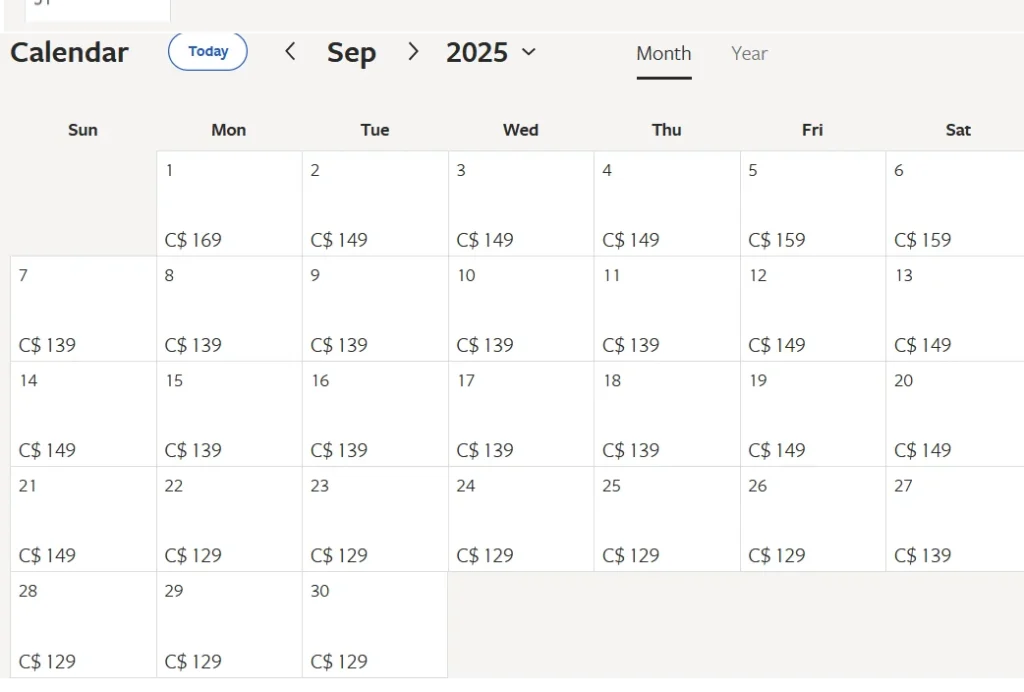Choose Sunday September 14 cell

(x=84, y=414)
